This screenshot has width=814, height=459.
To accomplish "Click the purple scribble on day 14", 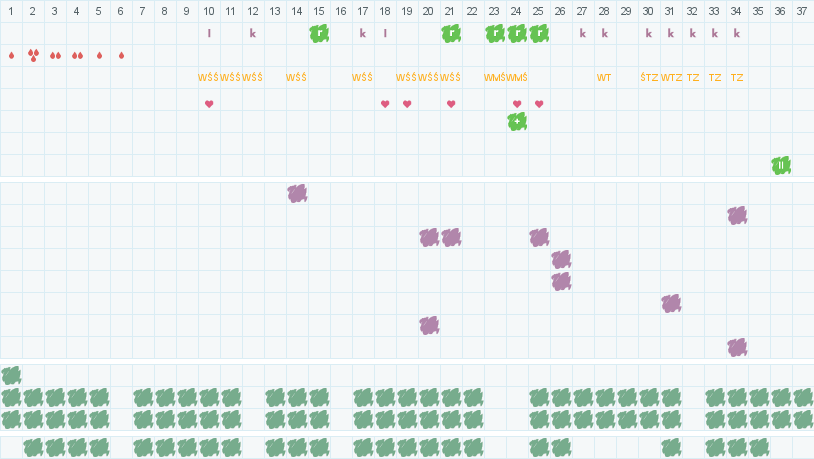I will (x=297, y=193).
